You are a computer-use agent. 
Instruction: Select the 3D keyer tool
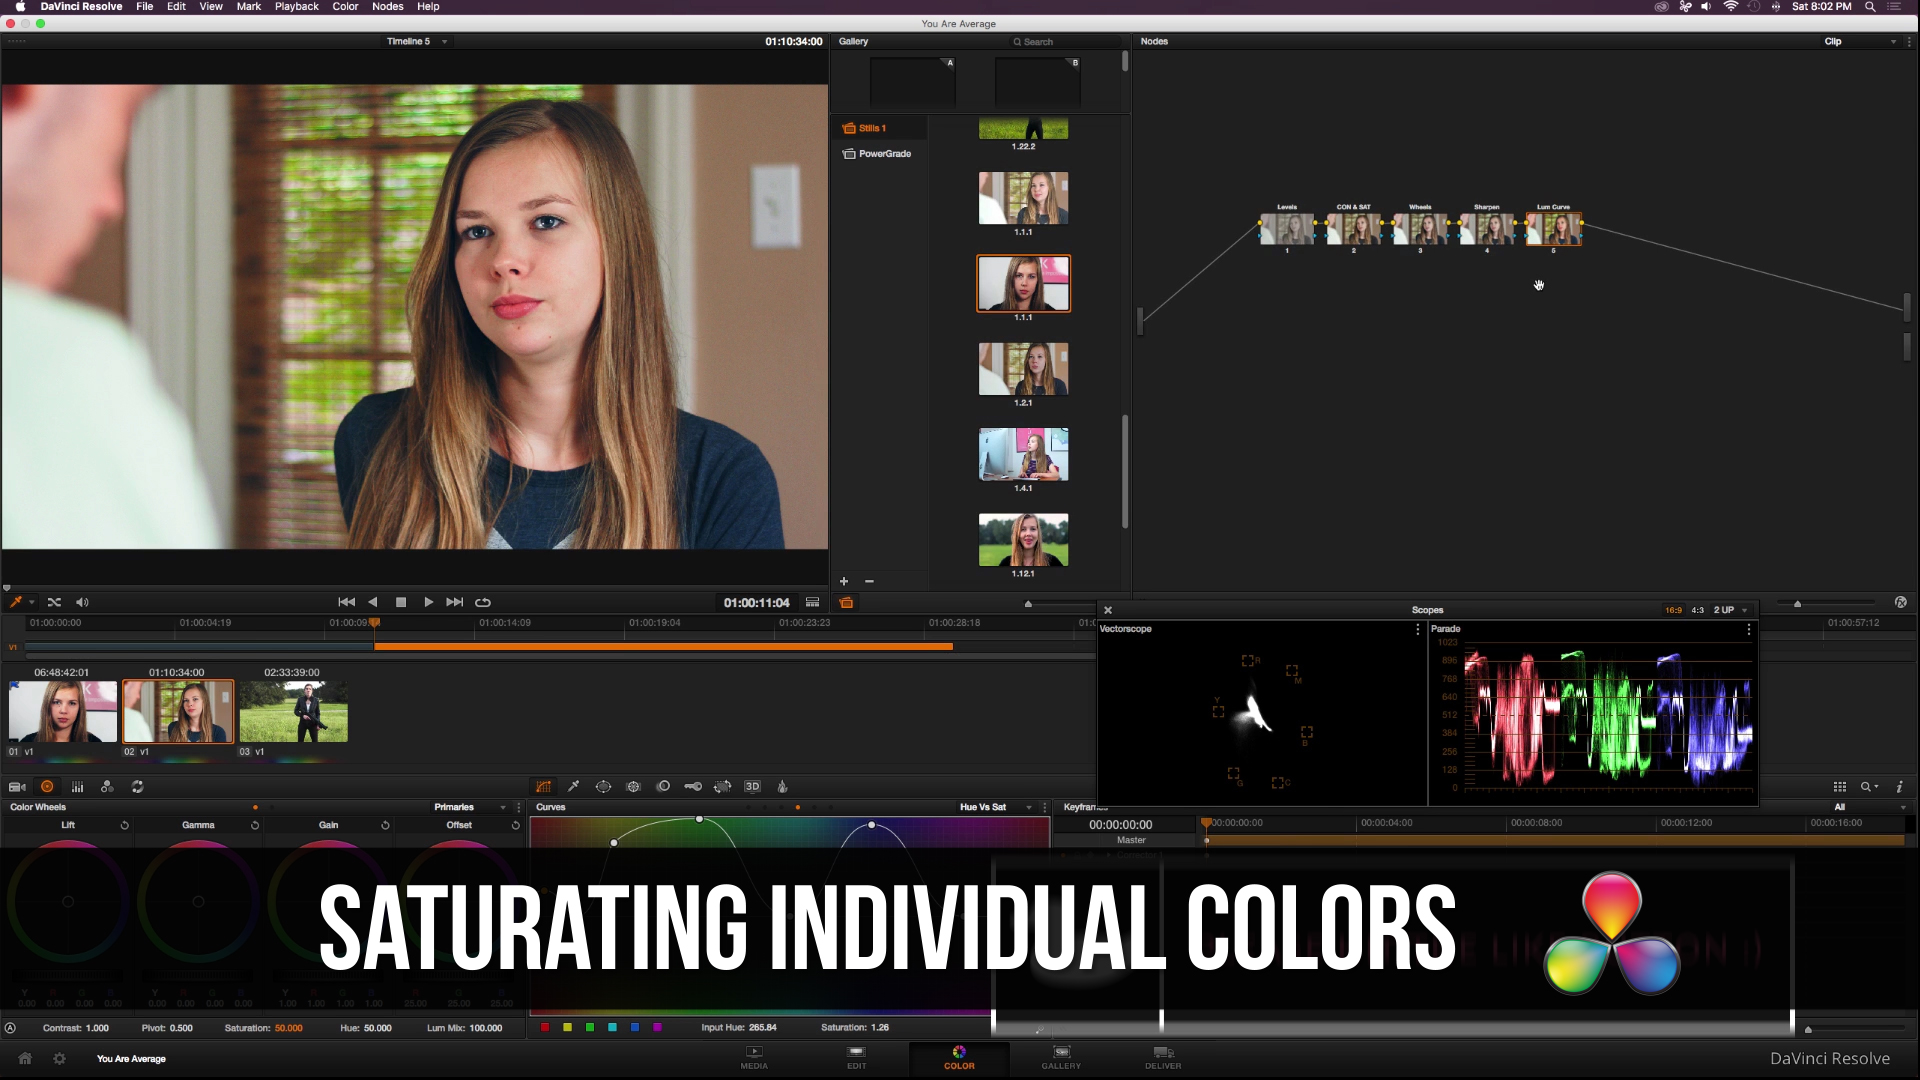(x=754, y=787)
